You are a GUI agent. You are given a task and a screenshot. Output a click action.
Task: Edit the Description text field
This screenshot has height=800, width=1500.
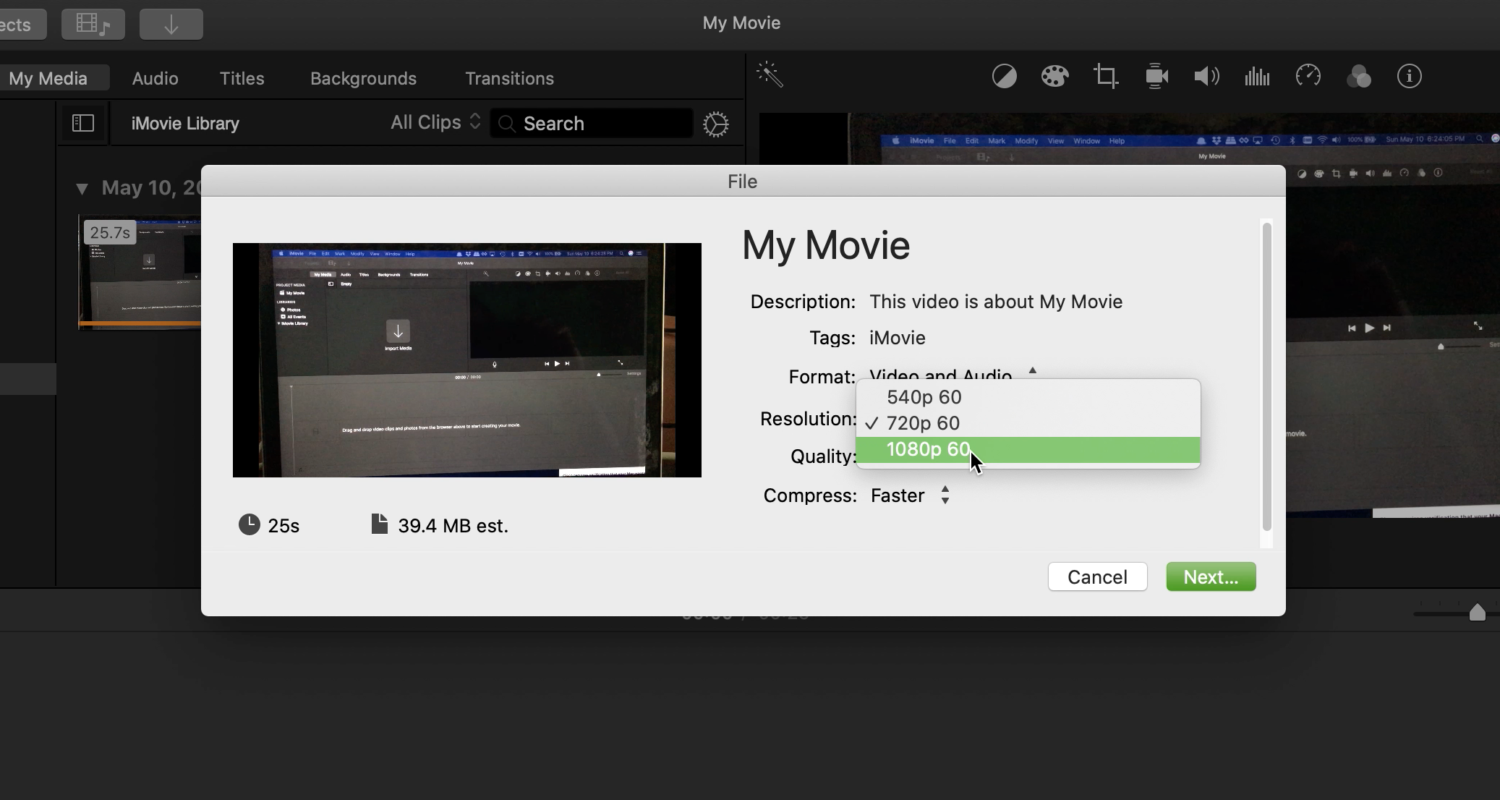[995, 301]
